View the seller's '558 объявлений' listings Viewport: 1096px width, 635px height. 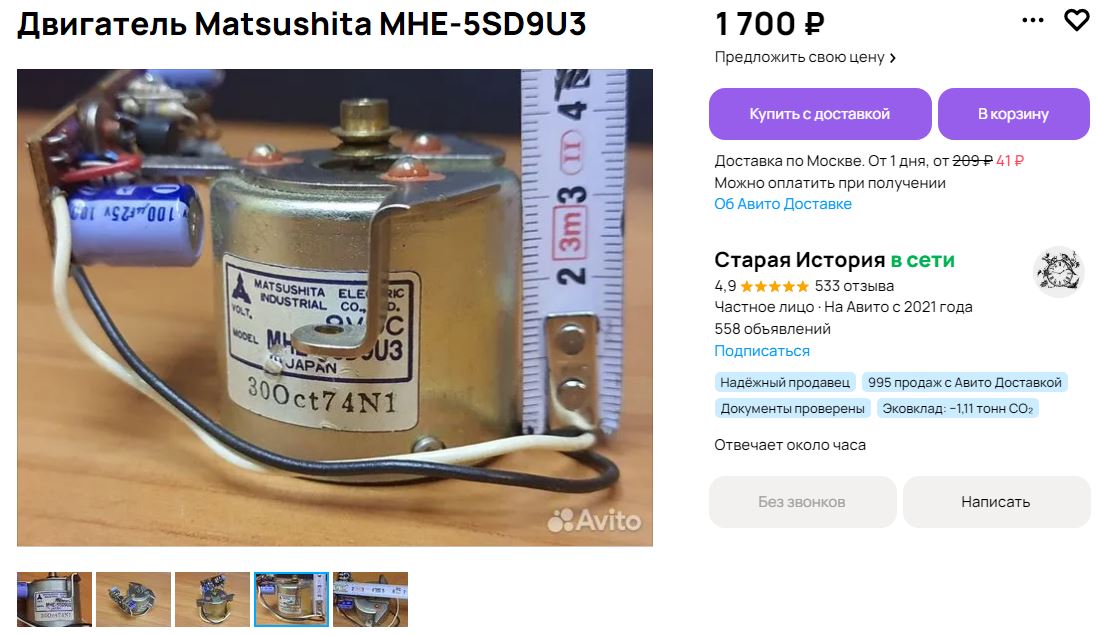click(x=772, y=329)
